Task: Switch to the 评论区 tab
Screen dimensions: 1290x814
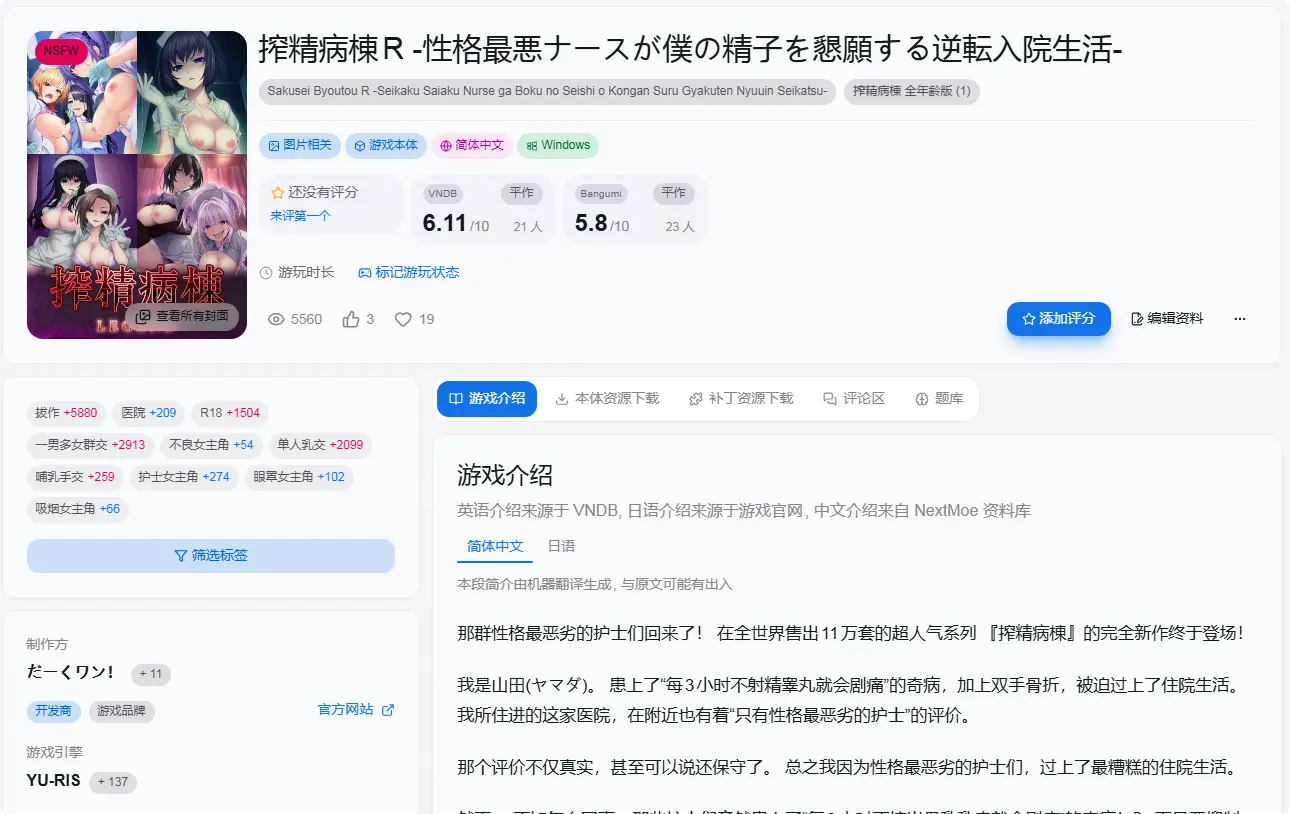Action: tap(854, 398)
